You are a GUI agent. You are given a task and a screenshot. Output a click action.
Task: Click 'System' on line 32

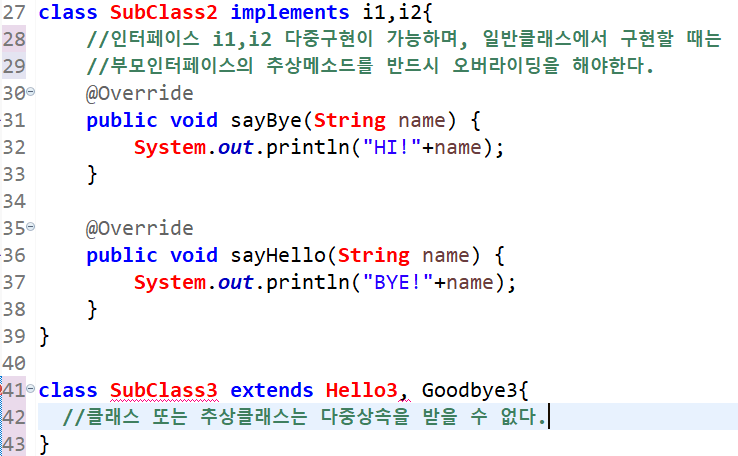coord(170,148)
